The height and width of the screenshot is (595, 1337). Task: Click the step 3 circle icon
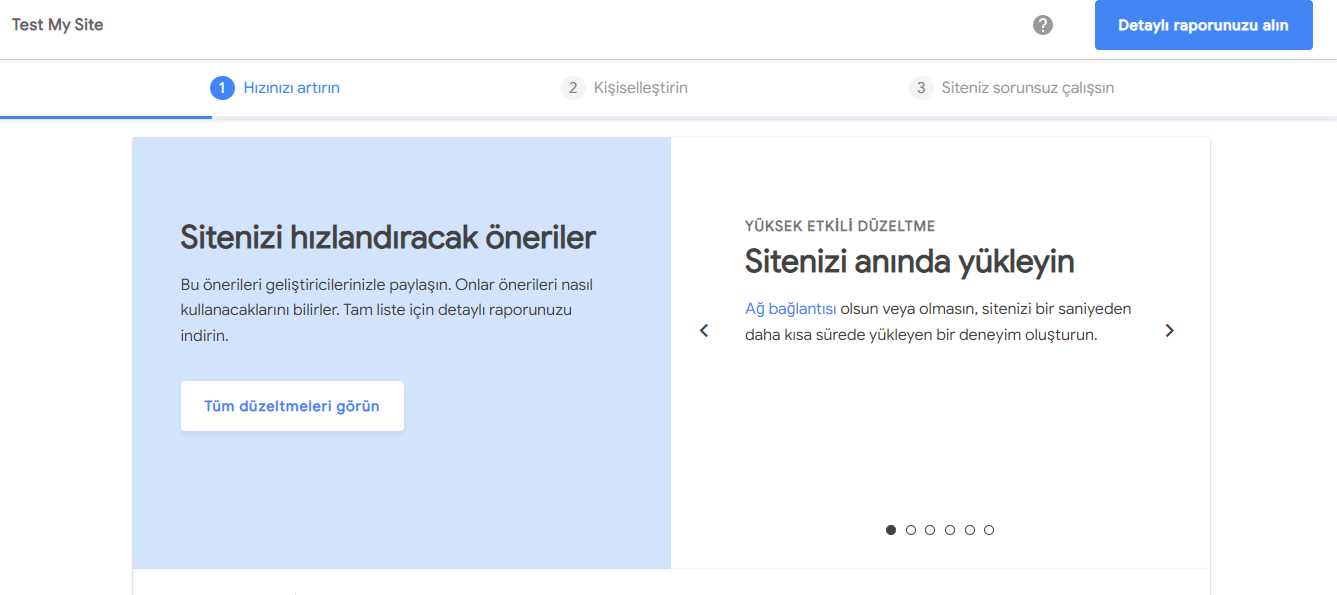tap(921, 88)
